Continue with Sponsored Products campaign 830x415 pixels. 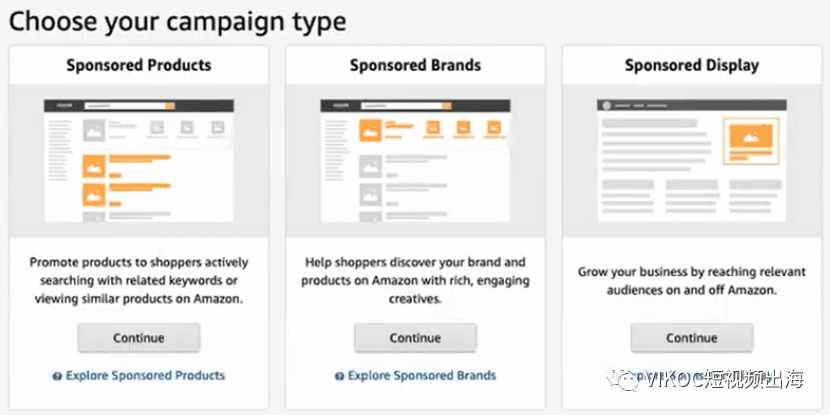pos(139,338)
